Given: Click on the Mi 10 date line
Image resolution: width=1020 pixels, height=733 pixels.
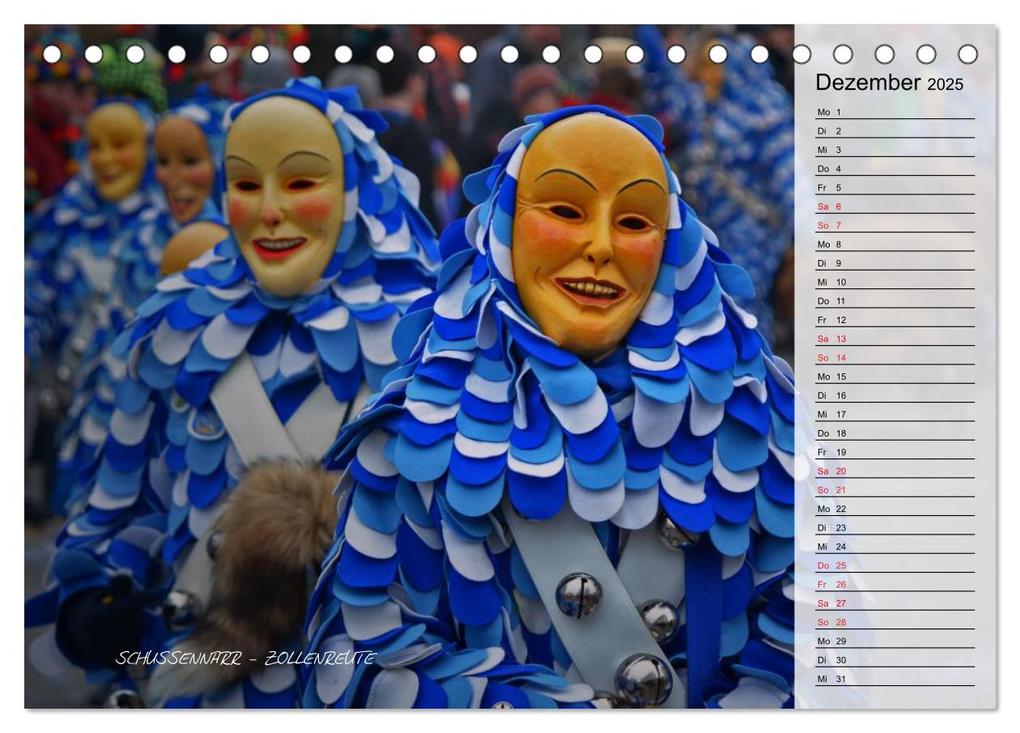Looking at the screenshot, I should pyautogui.click(x=893, y=282).
